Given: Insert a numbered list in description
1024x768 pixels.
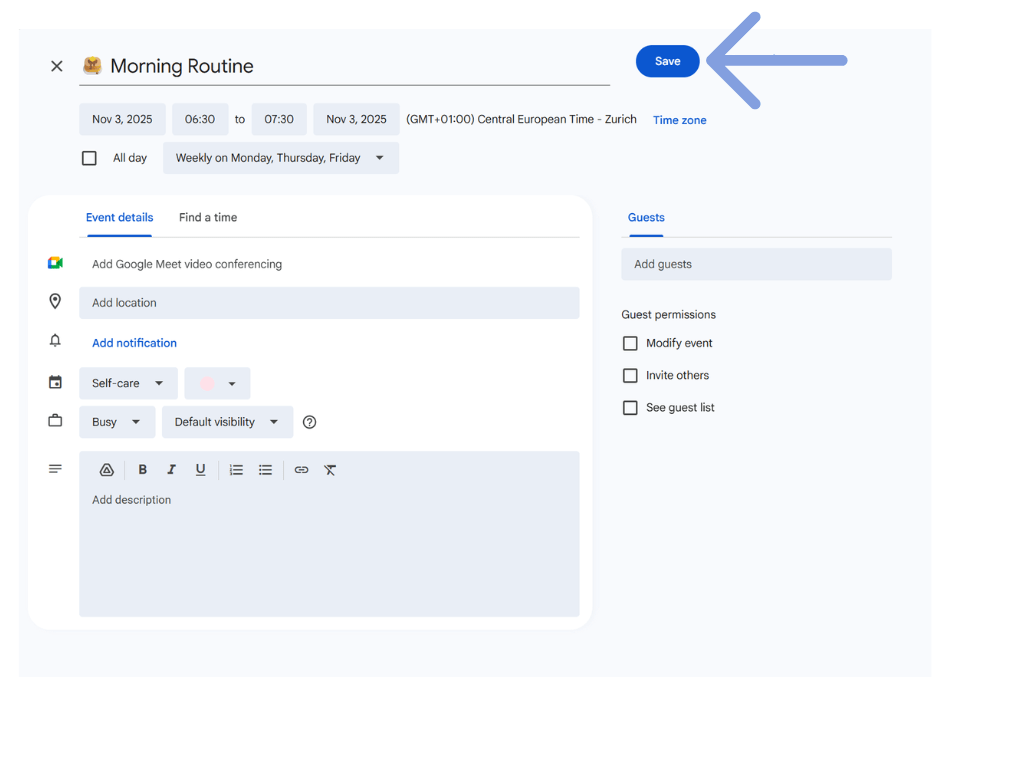Looking at the screenshot, I should click(x=236, y=470).
